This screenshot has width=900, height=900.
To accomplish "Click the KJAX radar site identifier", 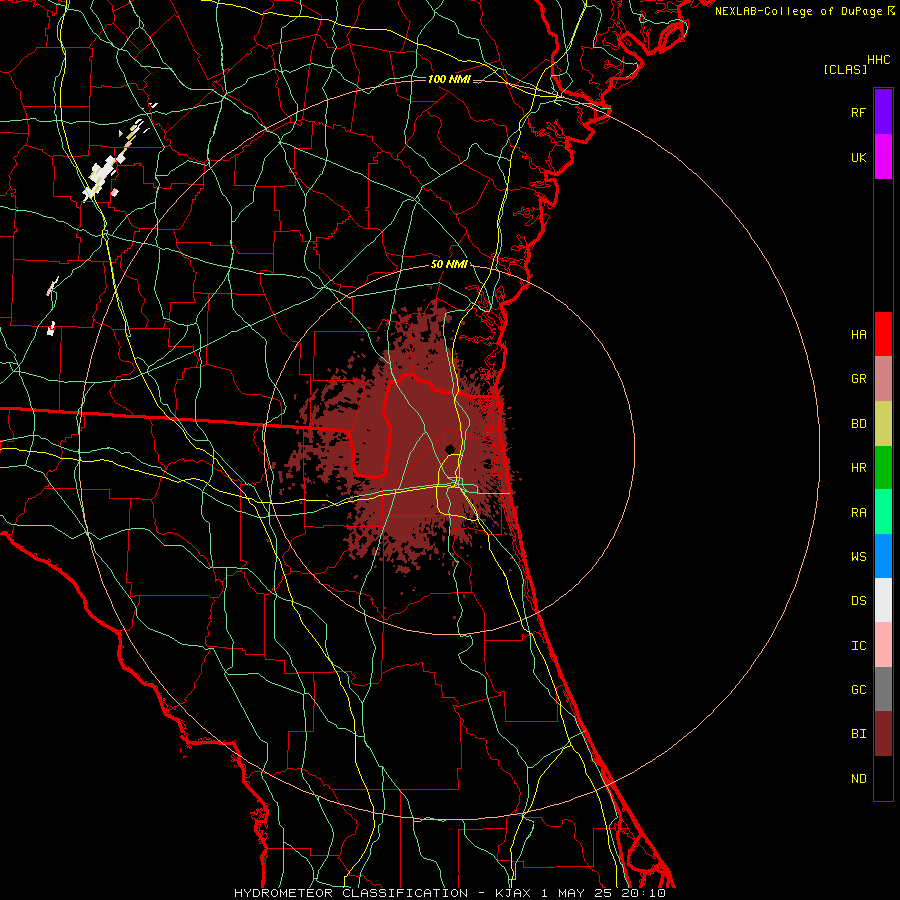I will tap(514, 893).
